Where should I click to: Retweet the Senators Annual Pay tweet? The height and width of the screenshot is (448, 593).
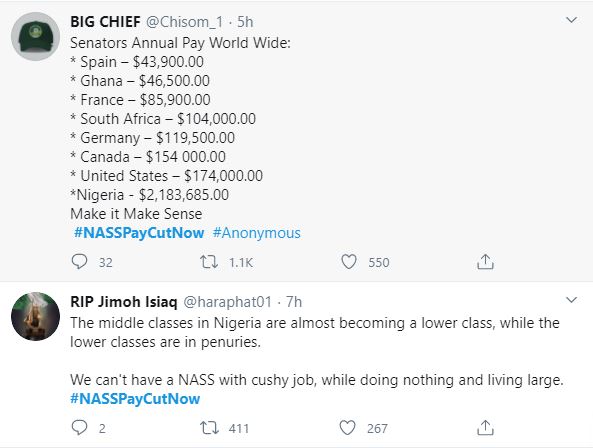point(209,262)
